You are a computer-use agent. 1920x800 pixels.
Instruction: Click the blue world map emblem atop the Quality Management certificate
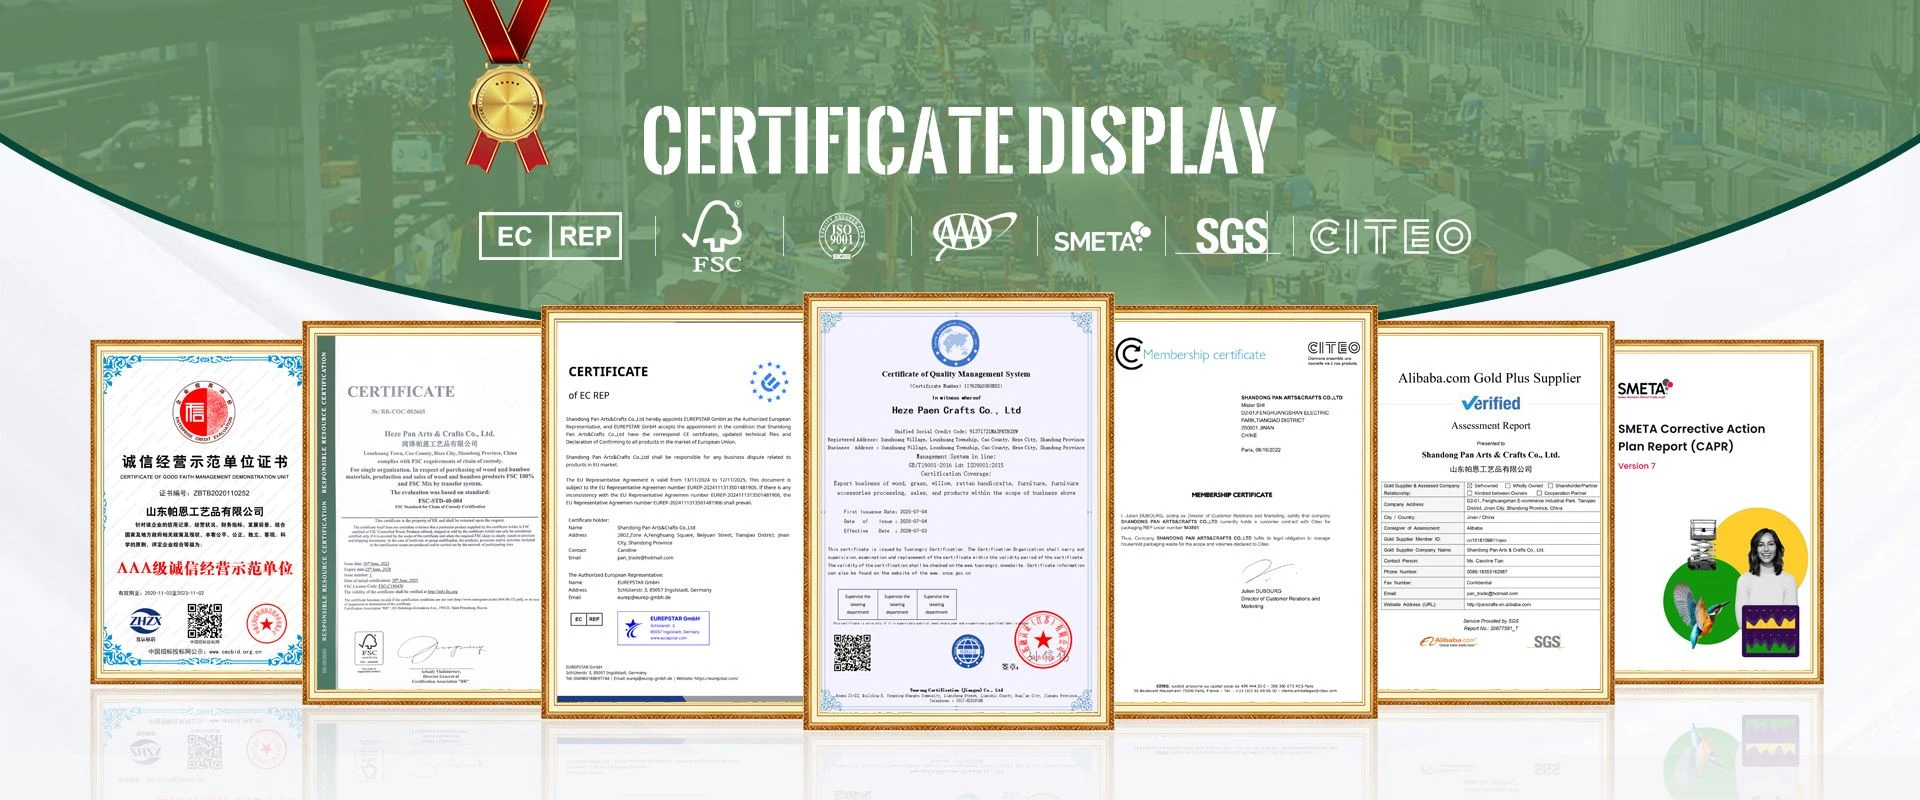(956, 343)
